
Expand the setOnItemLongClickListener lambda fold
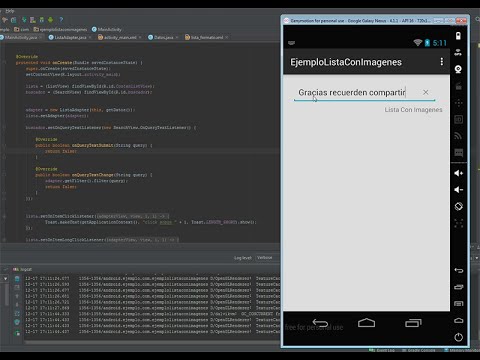(4, 240)
